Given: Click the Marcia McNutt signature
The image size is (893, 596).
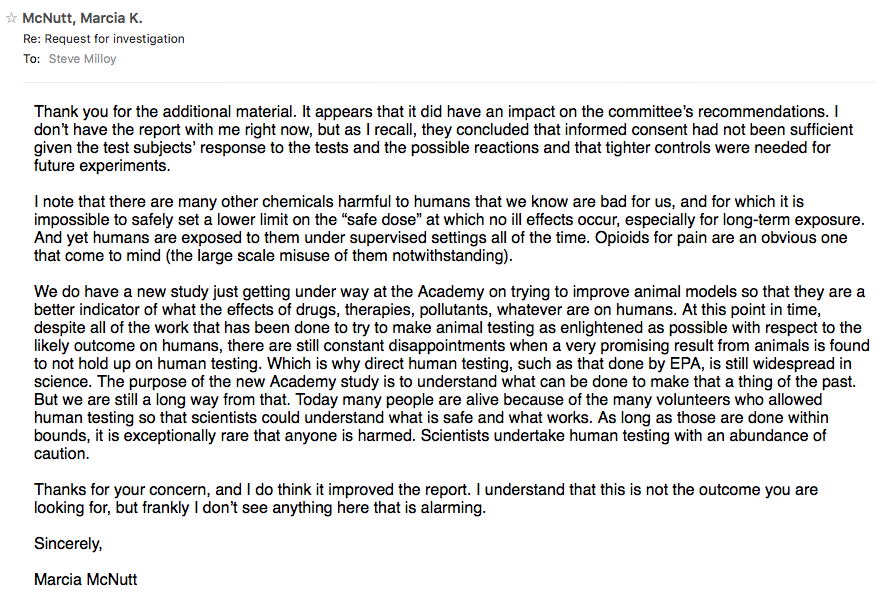Looking at the screenshot, I should point(85,579).
